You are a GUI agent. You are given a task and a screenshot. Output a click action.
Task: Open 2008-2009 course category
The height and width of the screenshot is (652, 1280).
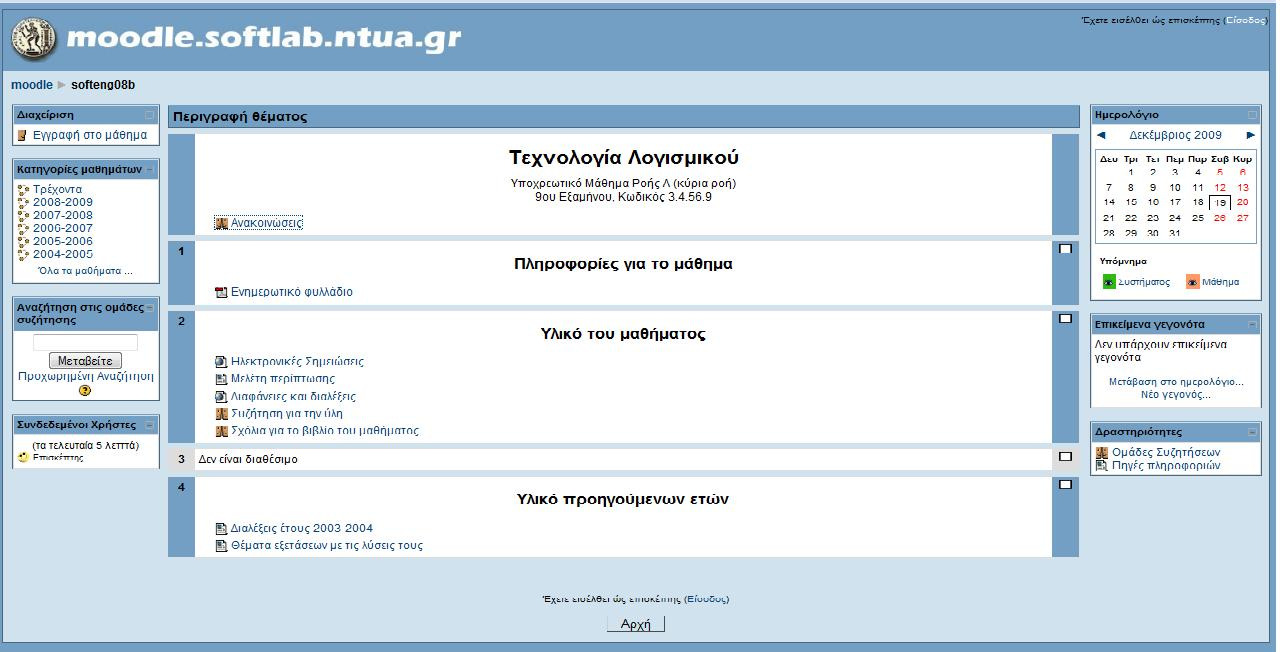(62, 202)
